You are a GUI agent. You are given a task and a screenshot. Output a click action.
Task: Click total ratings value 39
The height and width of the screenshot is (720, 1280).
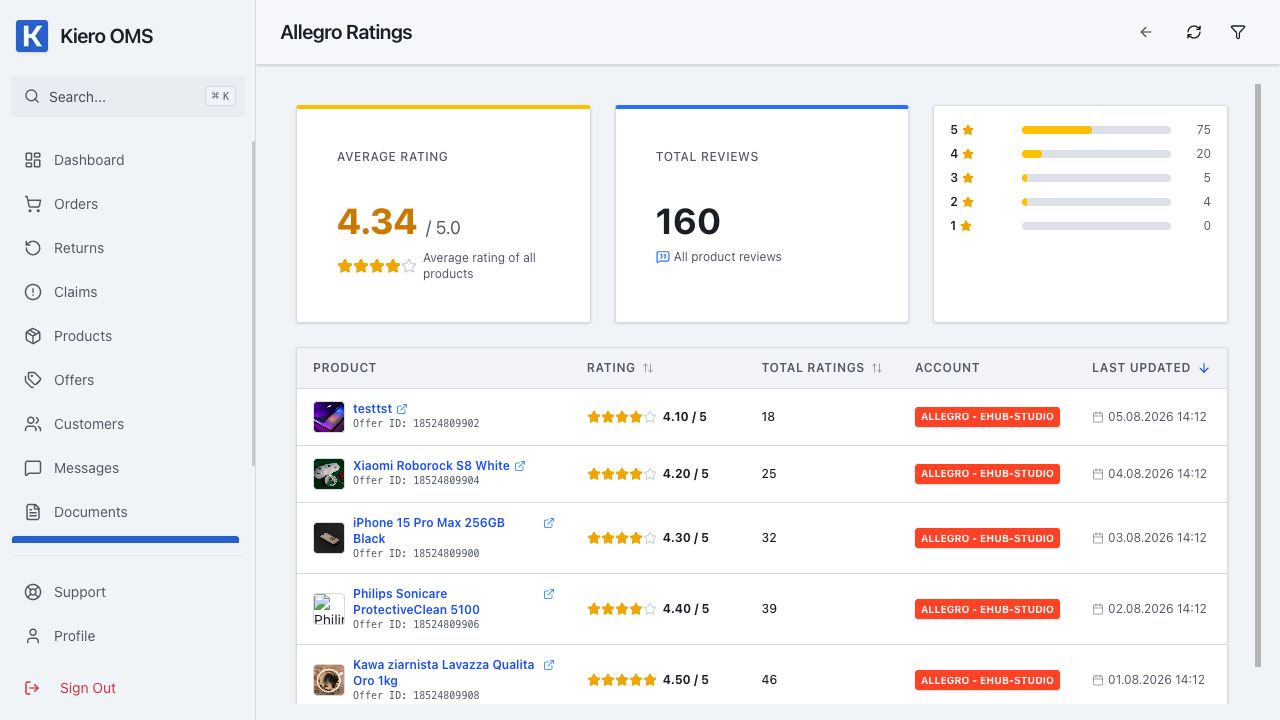coord(769,609)
